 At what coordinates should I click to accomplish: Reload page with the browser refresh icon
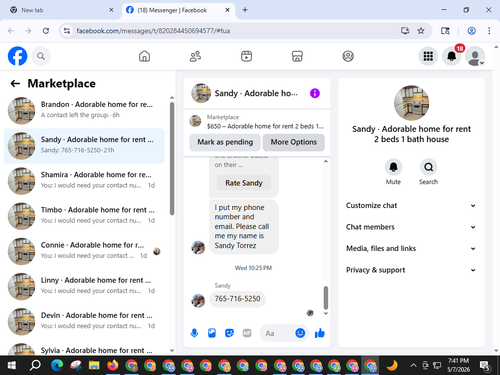[46, 31]
